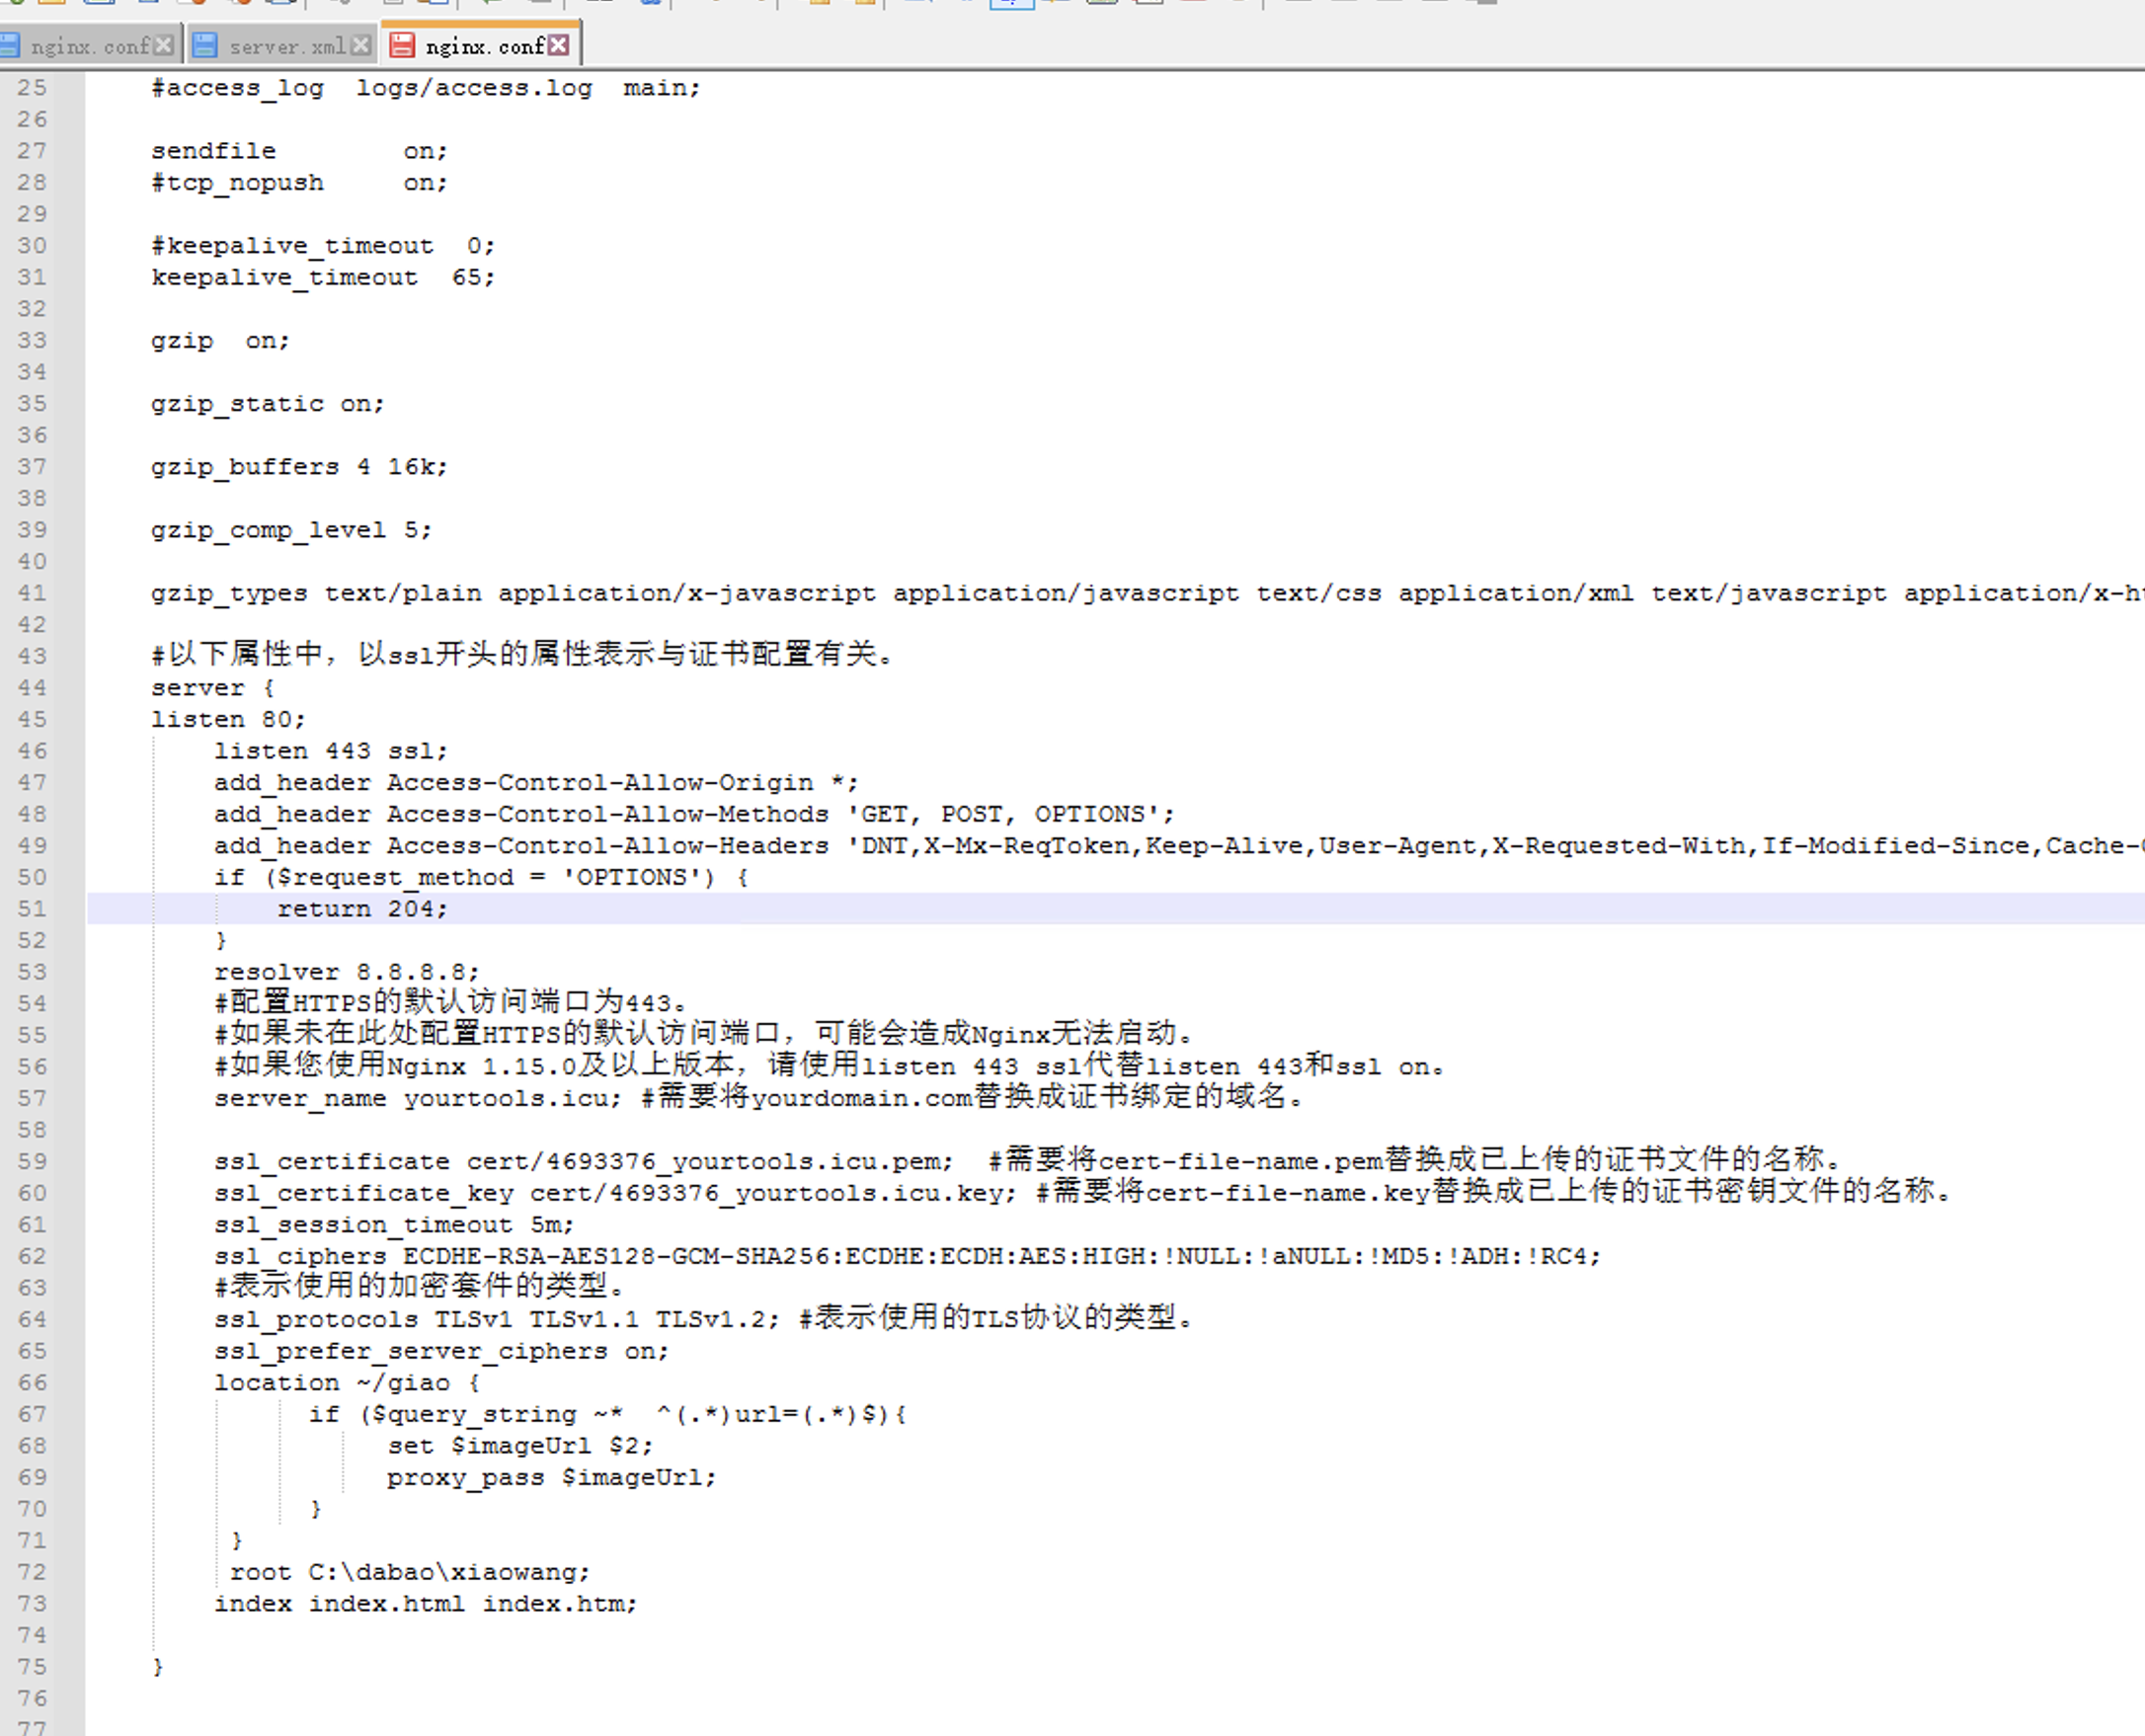Close the active nginx.conf tab
Image resolution: width=2145 pixels, height=1736 pixels.
point(559,45)
